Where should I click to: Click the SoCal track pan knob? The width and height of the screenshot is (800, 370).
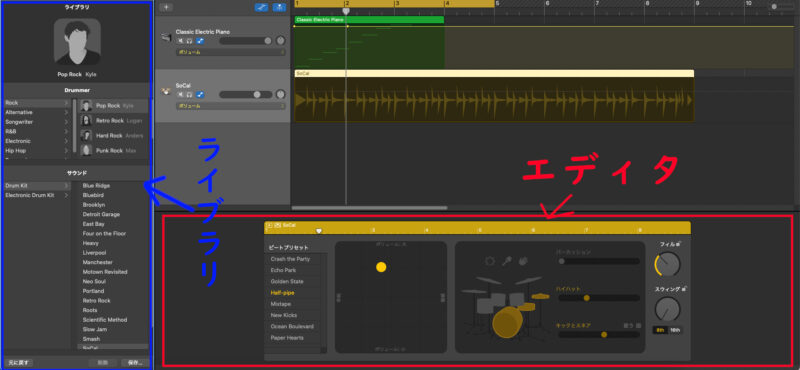click(x=281, y=94)
